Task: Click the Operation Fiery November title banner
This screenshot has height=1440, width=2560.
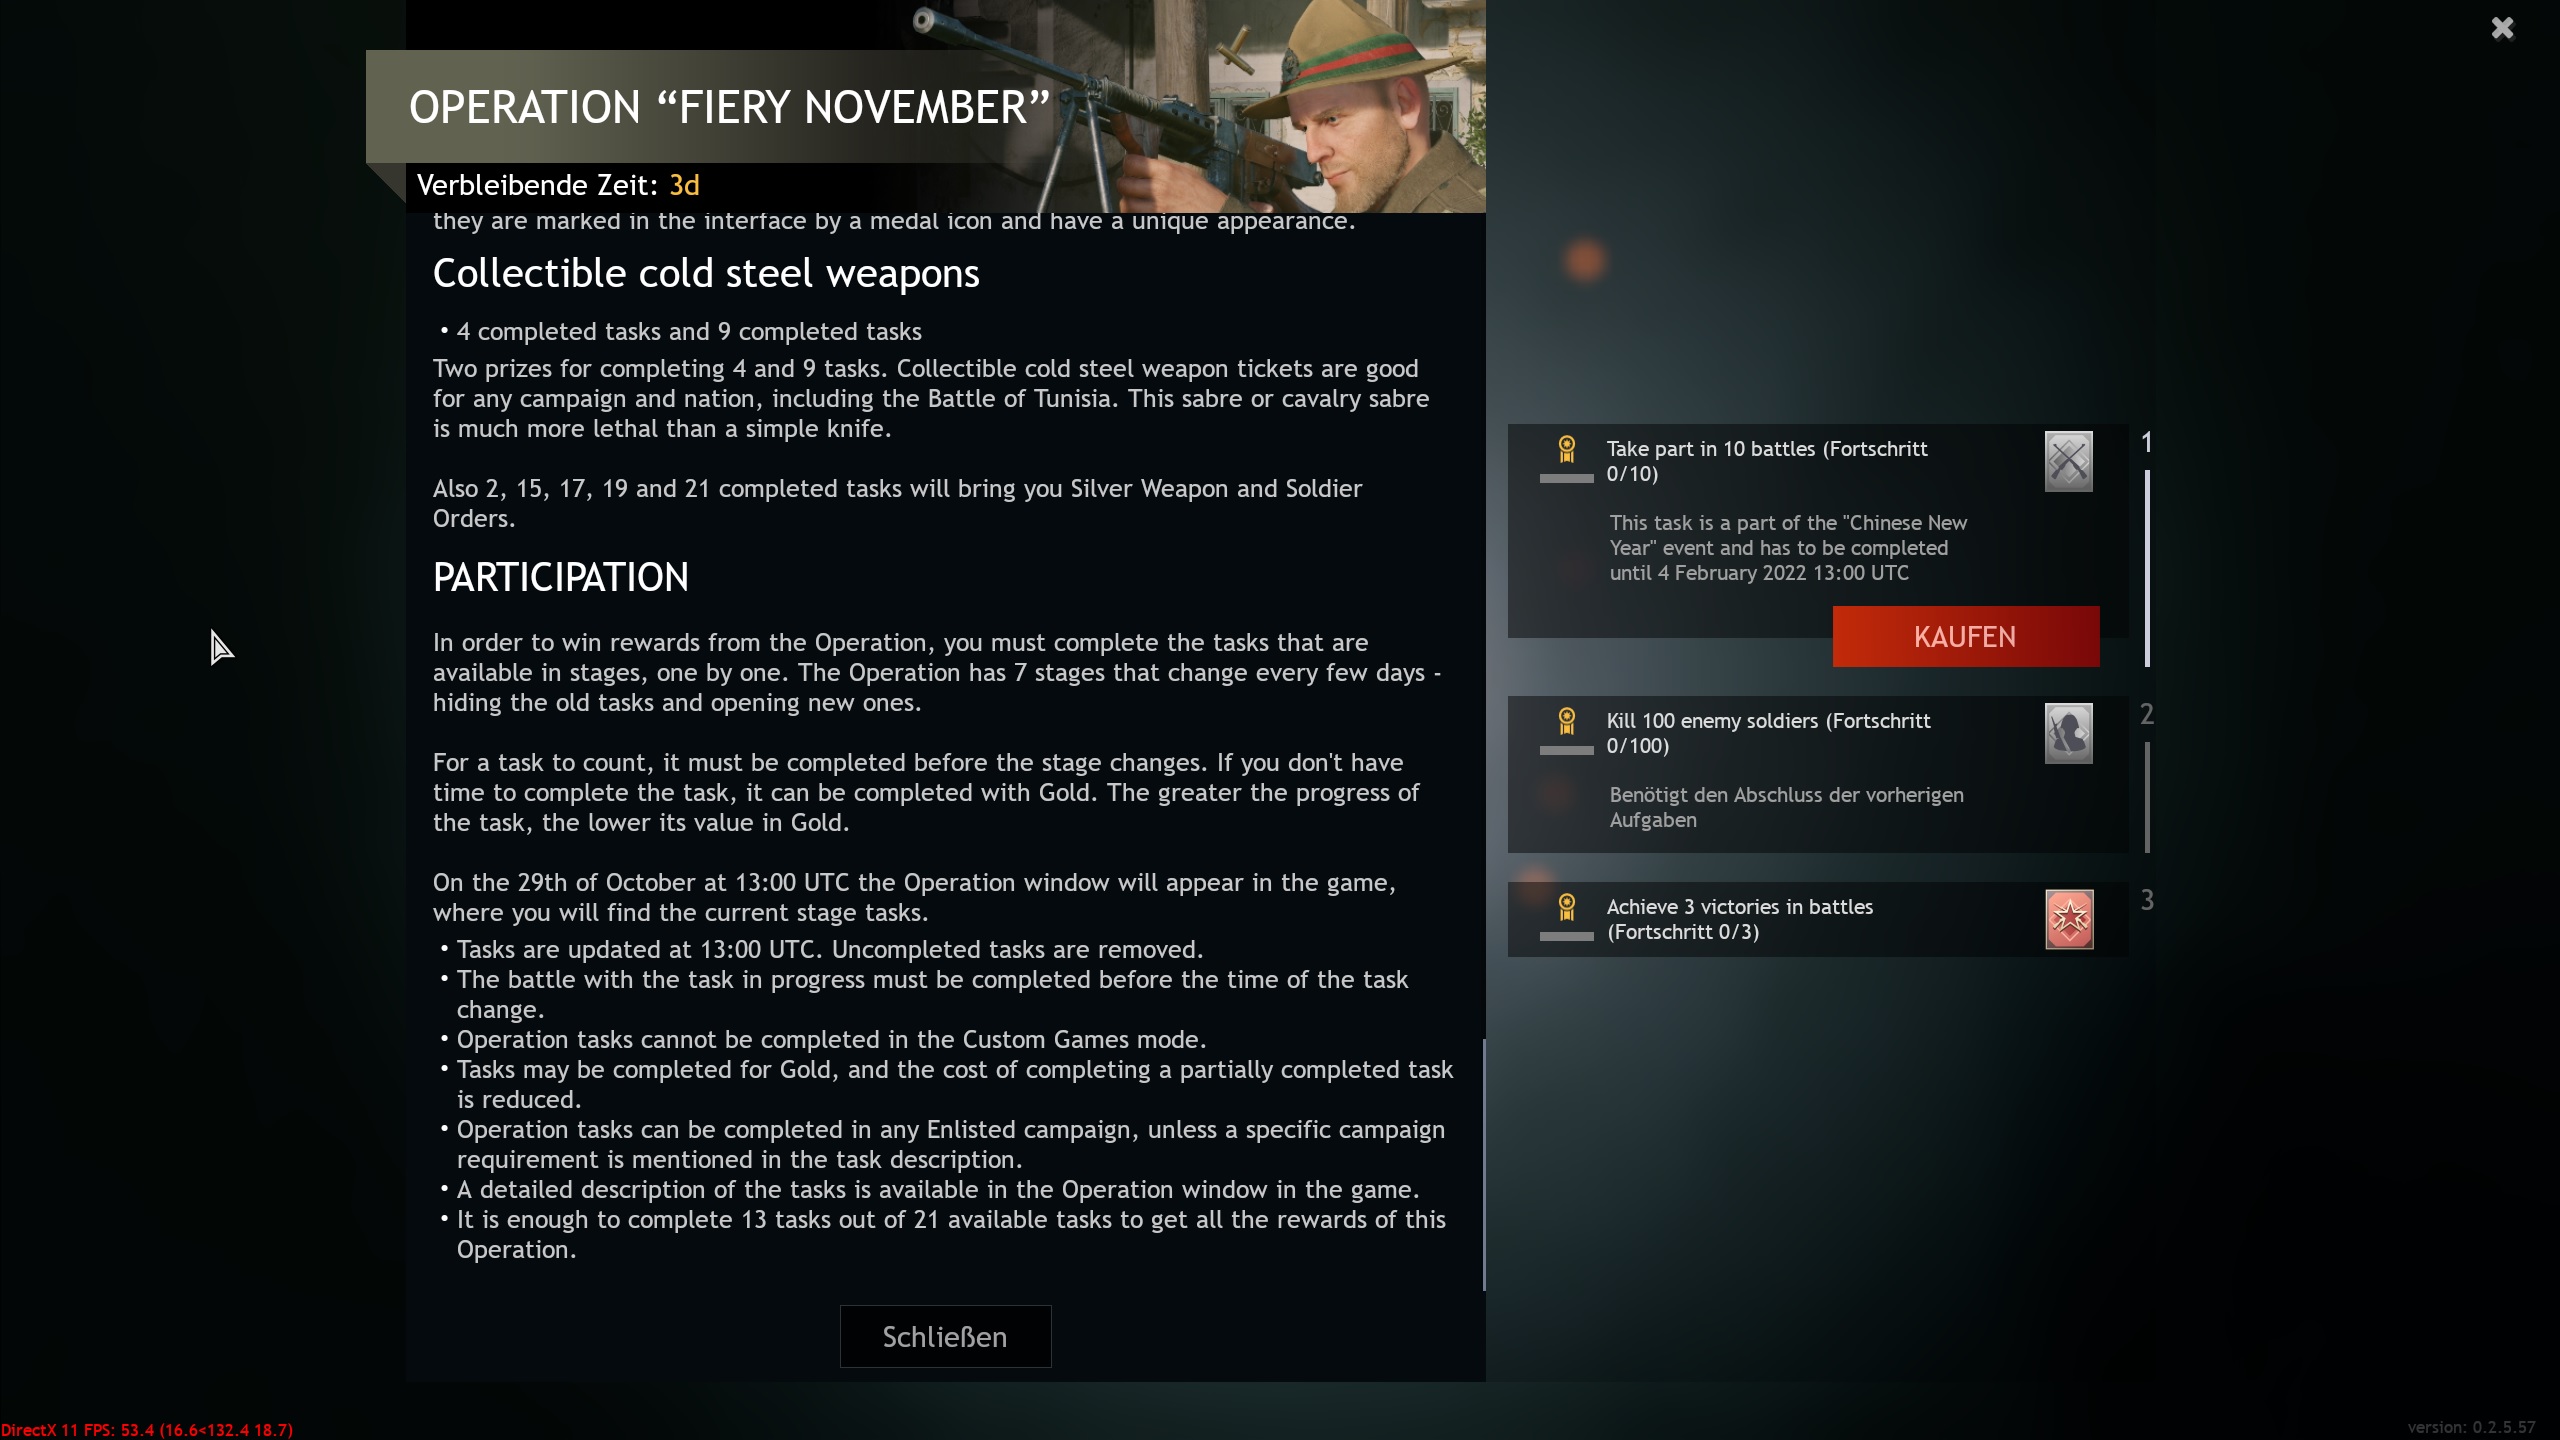Action: click(730, 107)
